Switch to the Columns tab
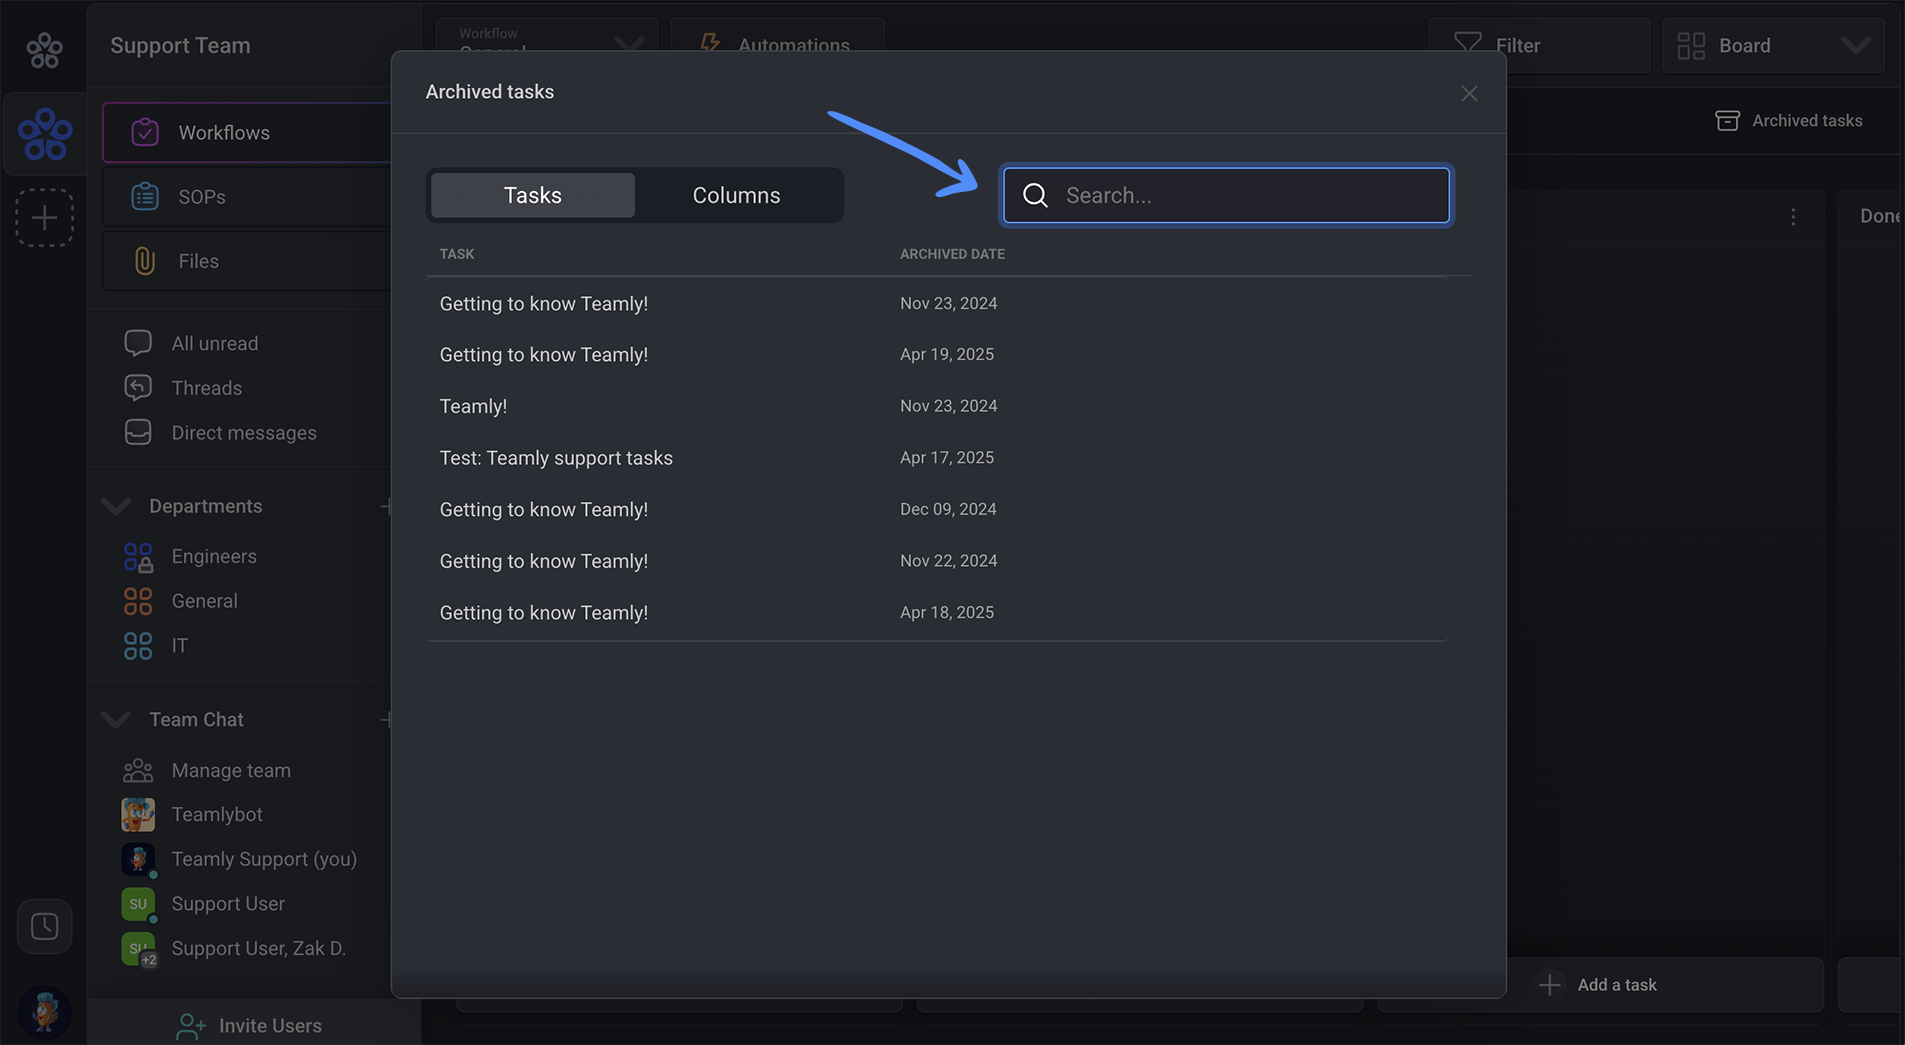 737,195
